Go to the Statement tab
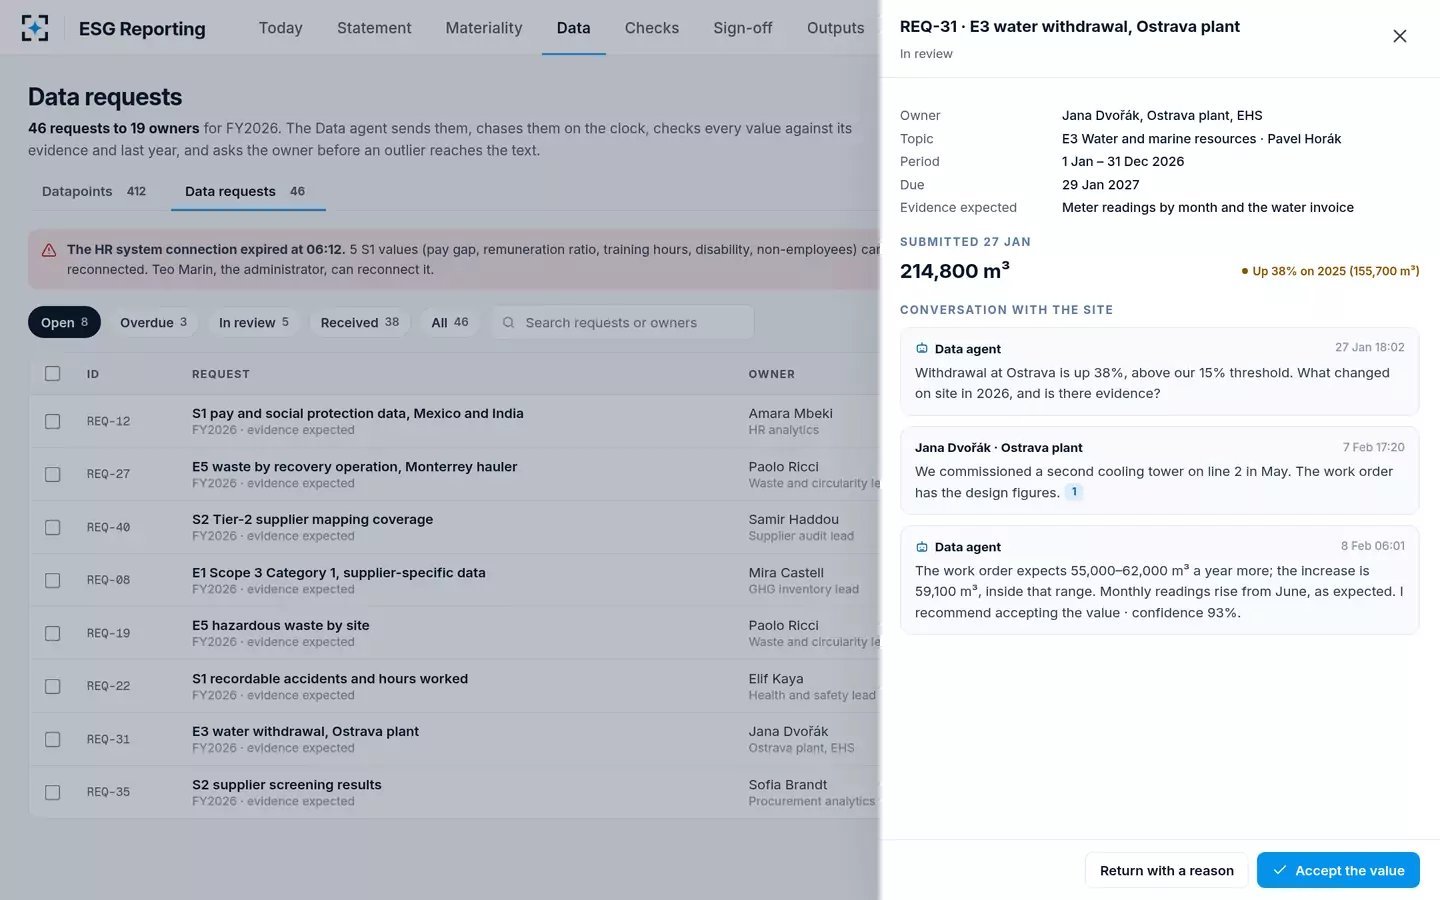The image size is (1440, 900). pos(374,28)
